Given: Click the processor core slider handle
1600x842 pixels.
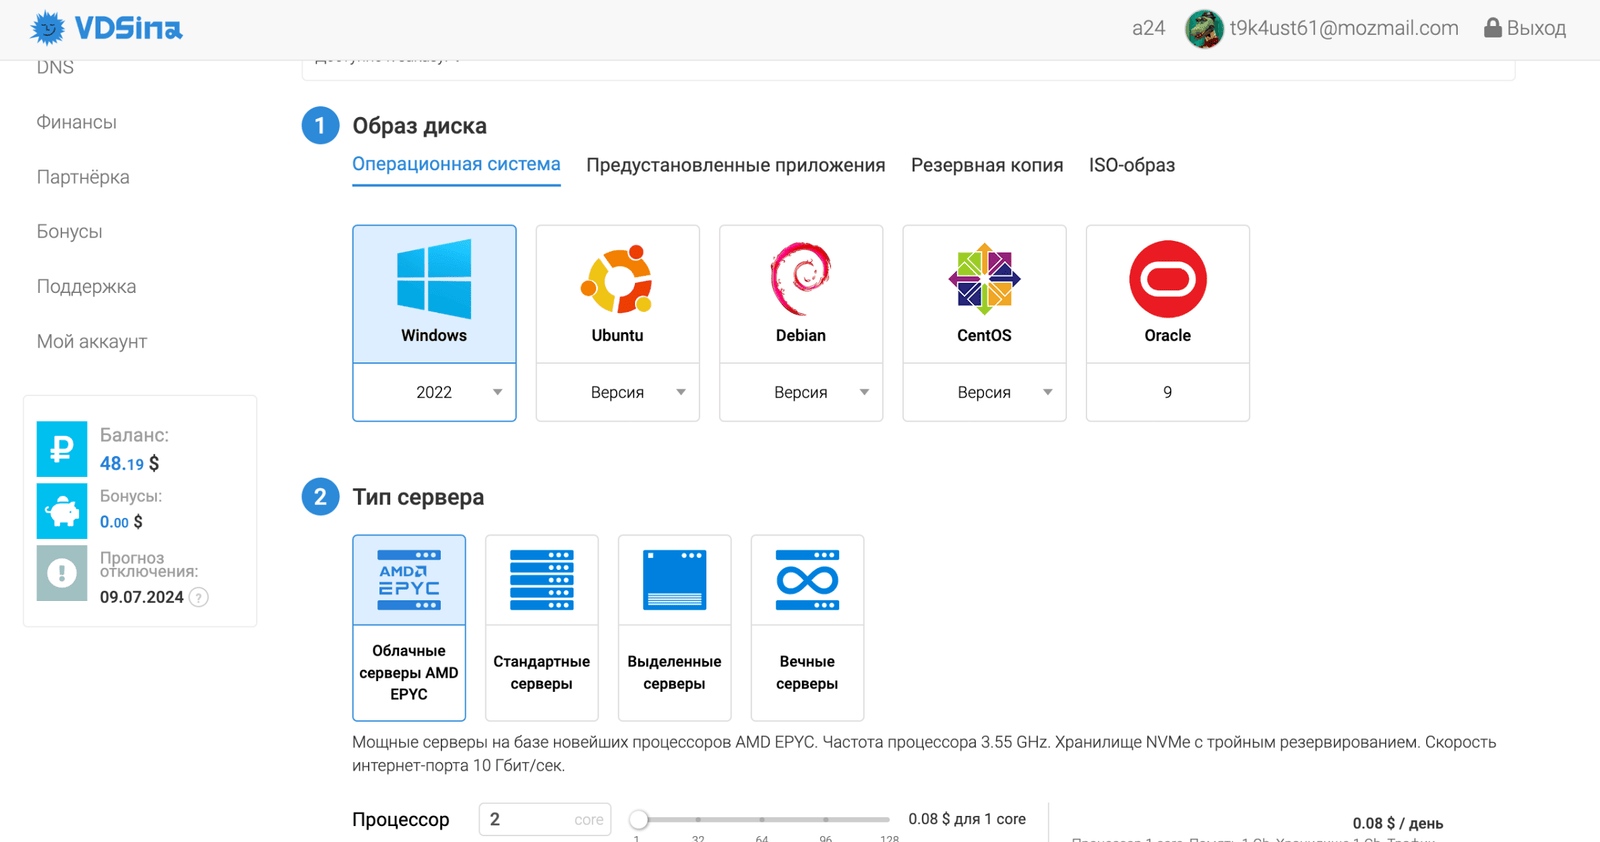Looking at the screenshot, I should [639, 820].
